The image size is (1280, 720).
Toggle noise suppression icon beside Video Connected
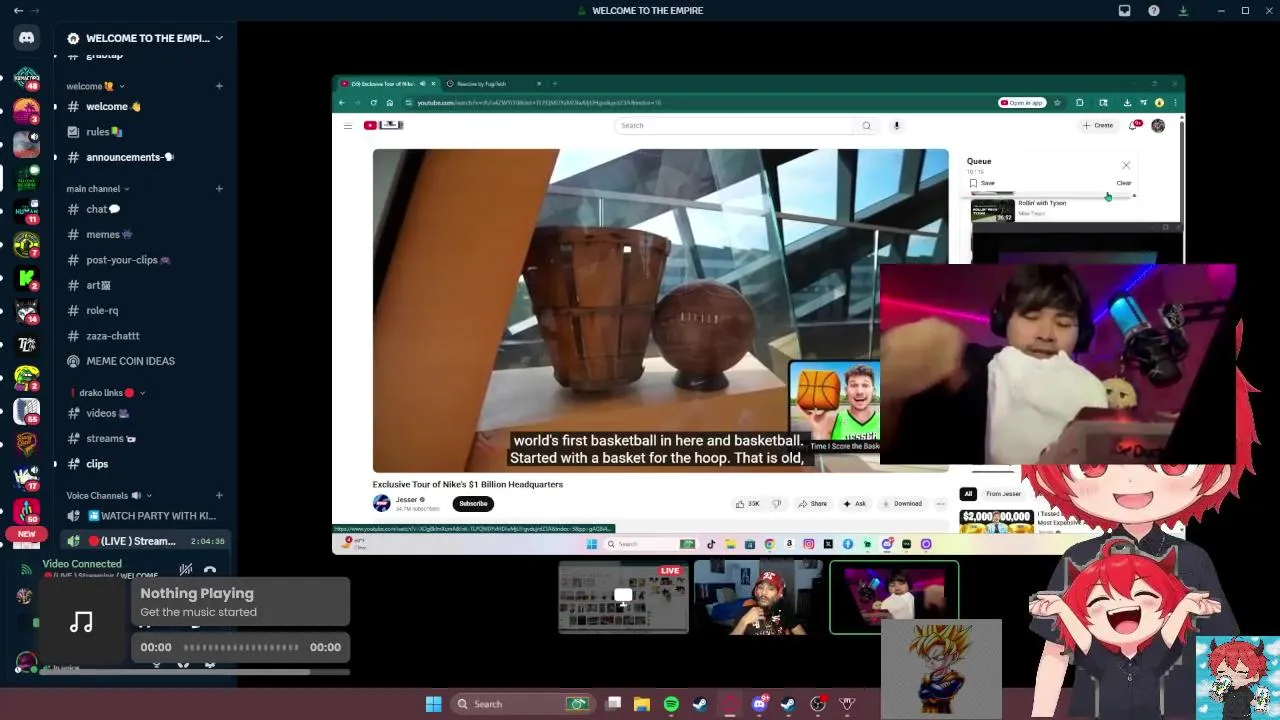tap(185, 570)
